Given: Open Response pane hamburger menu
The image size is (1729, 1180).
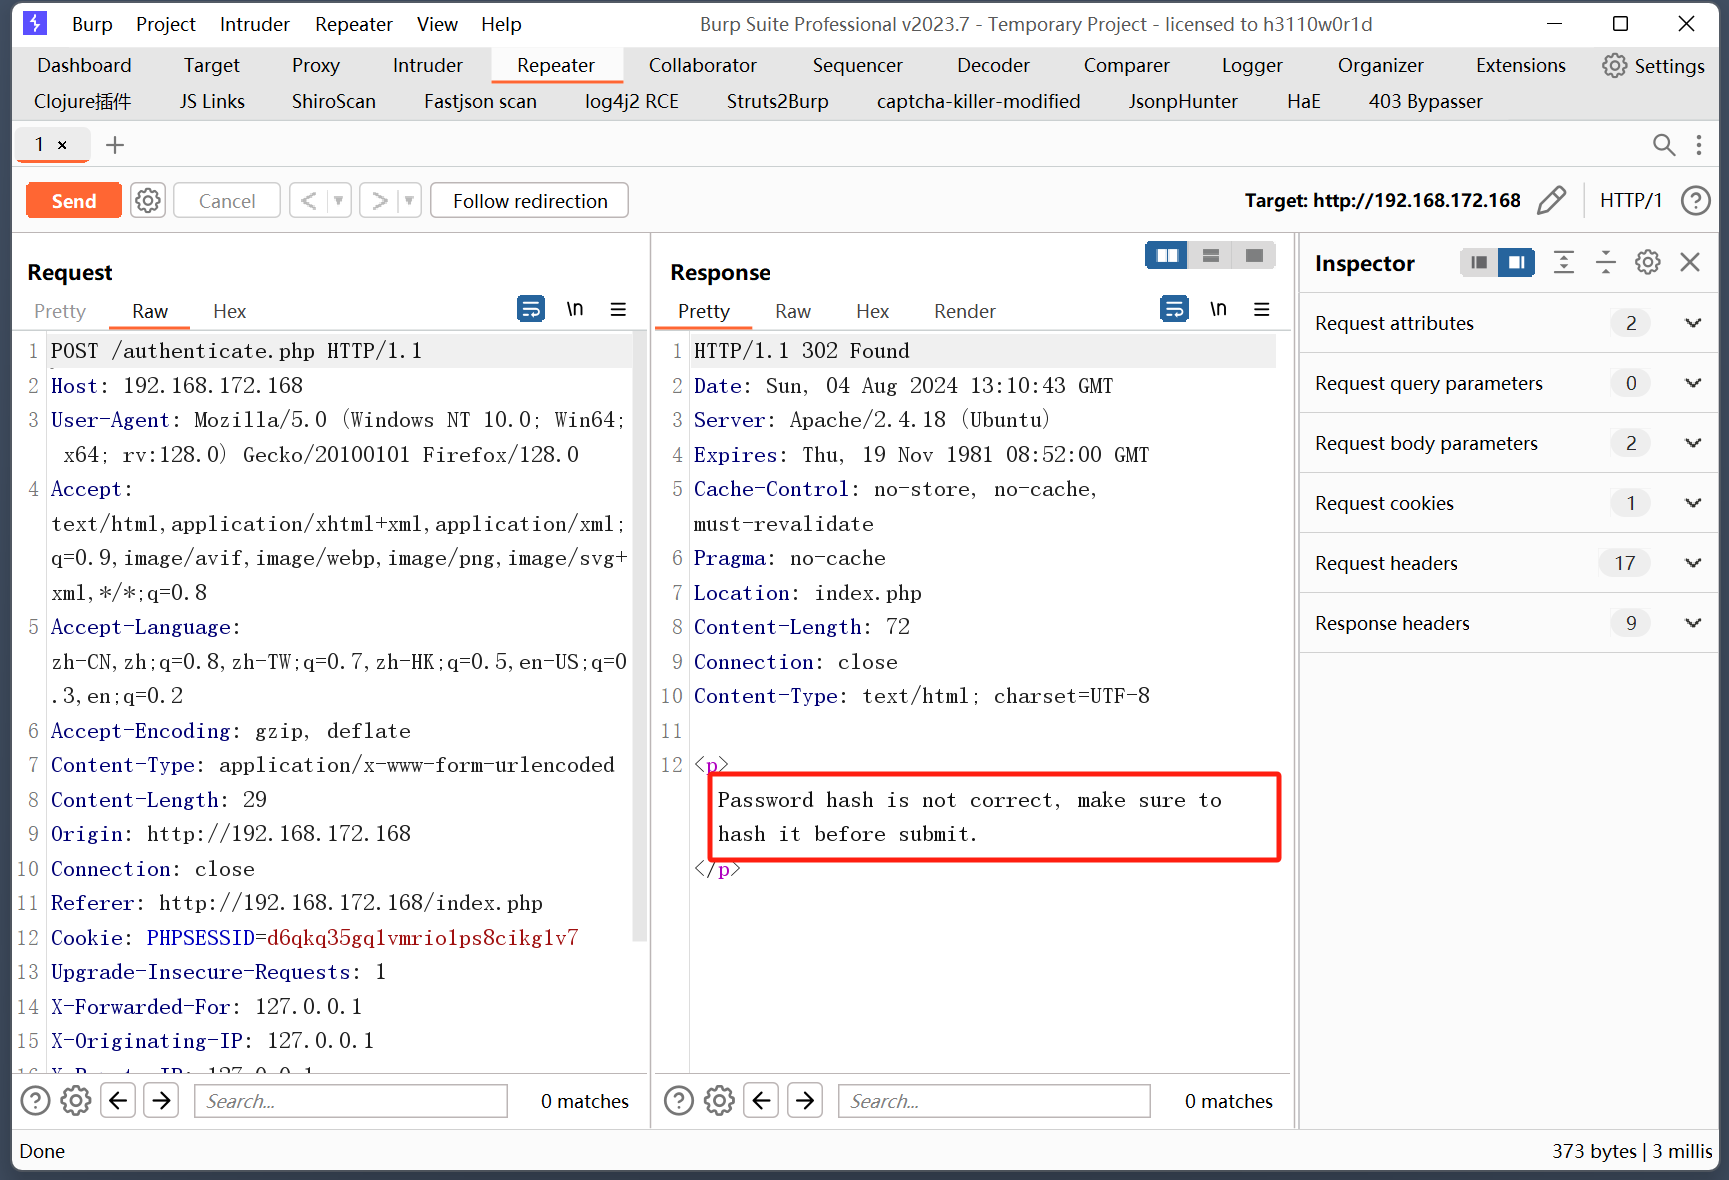Looking at the screenshot, I should 1261,309.
